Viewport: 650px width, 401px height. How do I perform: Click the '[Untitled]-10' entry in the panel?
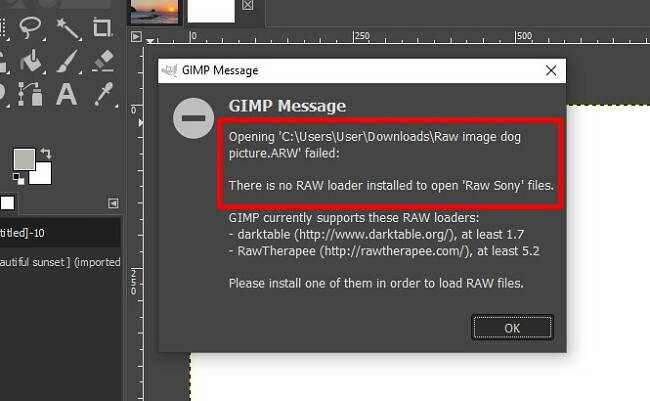click(60, 233)
